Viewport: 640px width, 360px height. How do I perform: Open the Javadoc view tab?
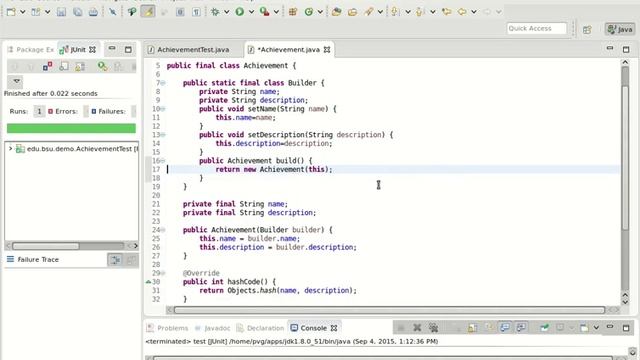click(212, 328)
